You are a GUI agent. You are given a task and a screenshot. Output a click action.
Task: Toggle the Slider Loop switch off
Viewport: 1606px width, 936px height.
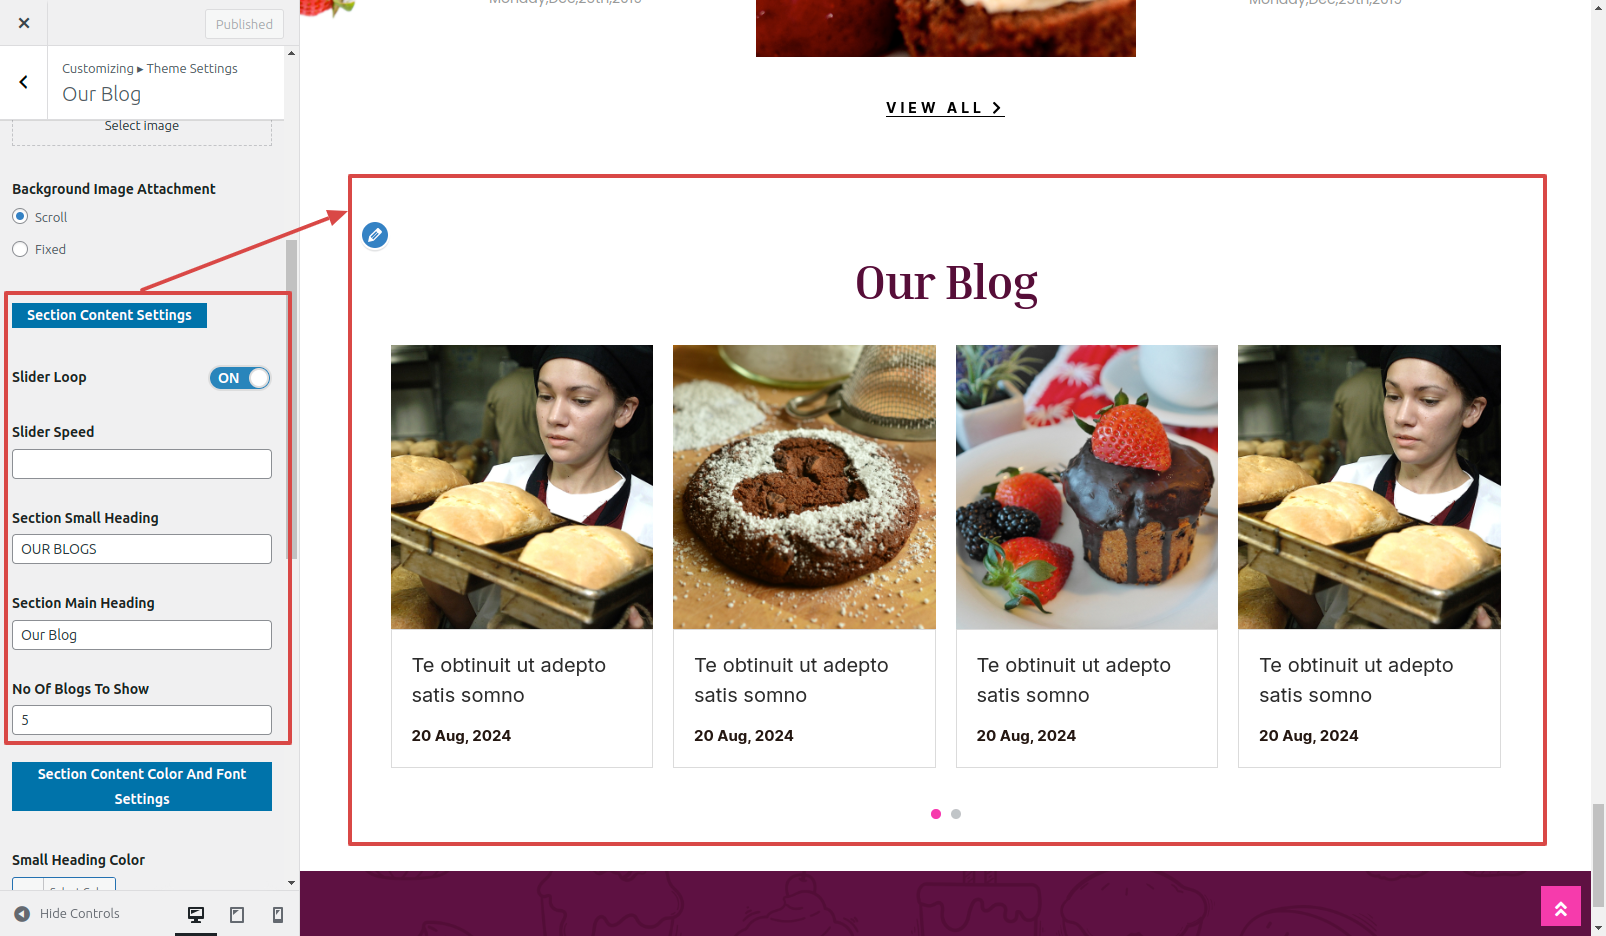point(240,378)
